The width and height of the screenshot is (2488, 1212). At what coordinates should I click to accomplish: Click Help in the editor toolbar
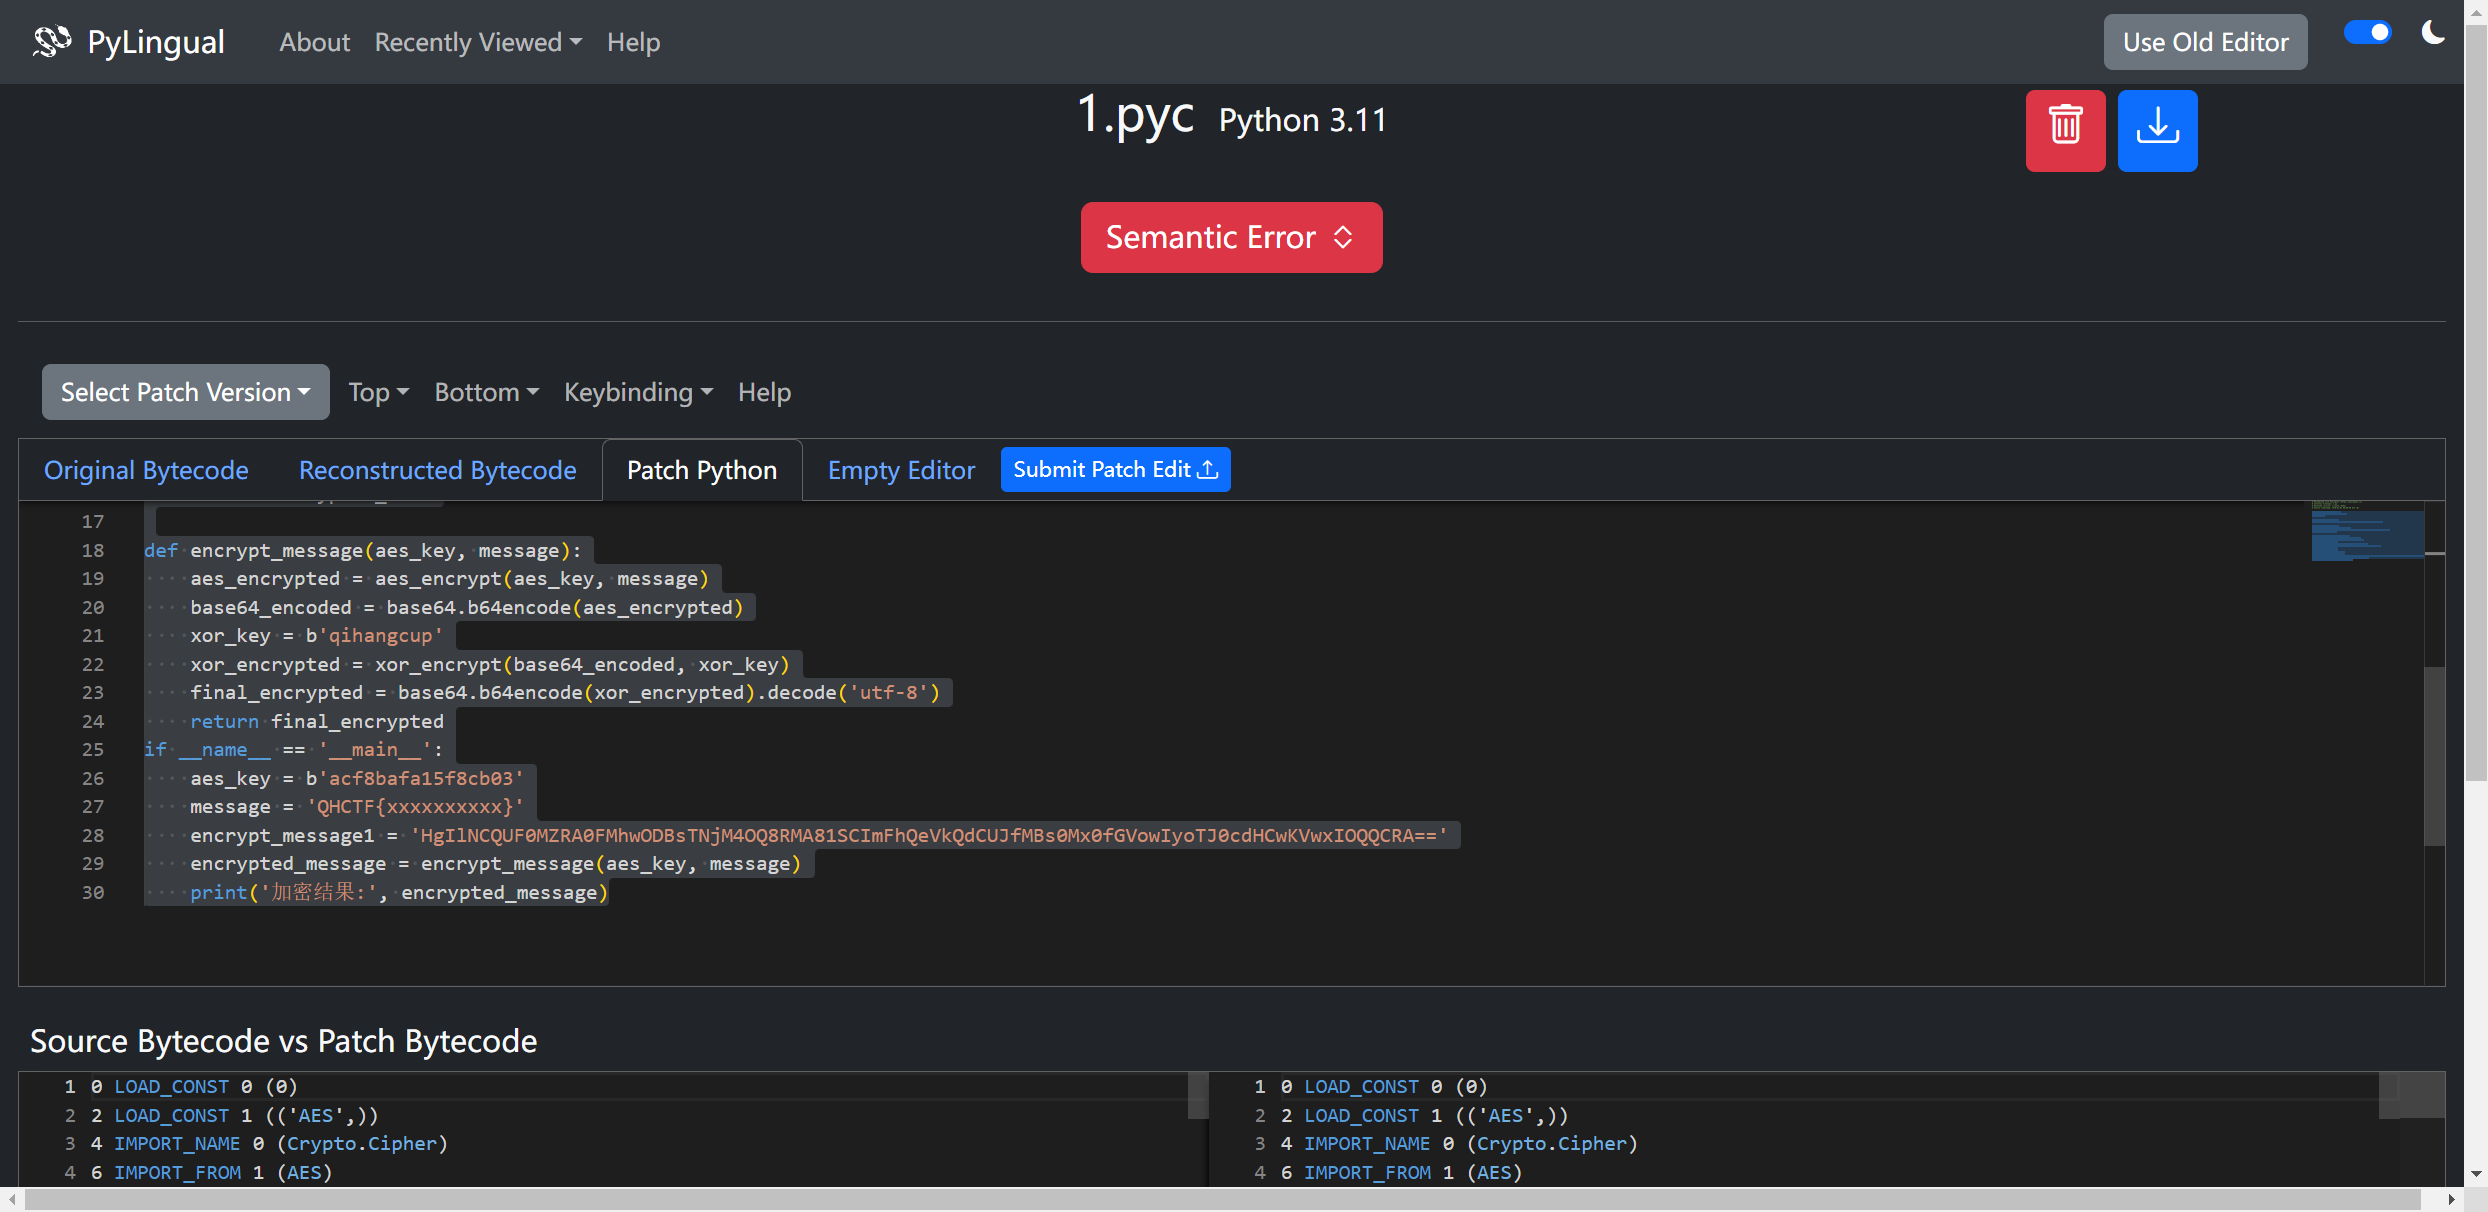point(764,392)
